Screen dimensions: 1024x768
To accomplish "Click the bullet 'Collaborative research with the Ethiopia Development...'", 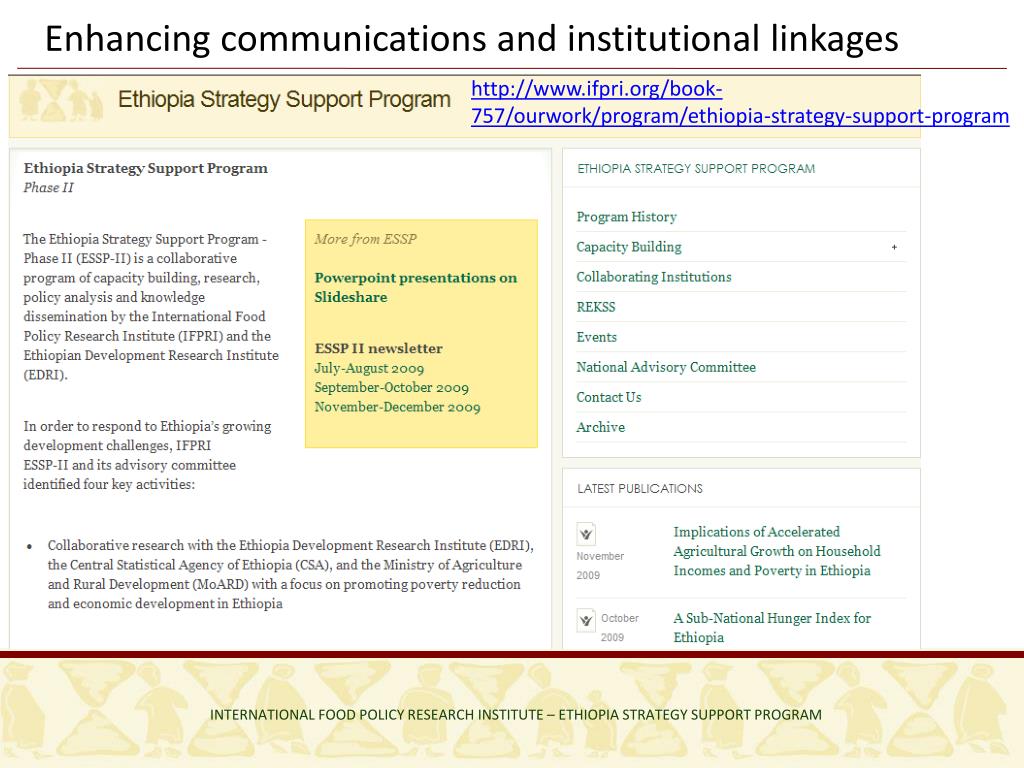I will [291, 574].
